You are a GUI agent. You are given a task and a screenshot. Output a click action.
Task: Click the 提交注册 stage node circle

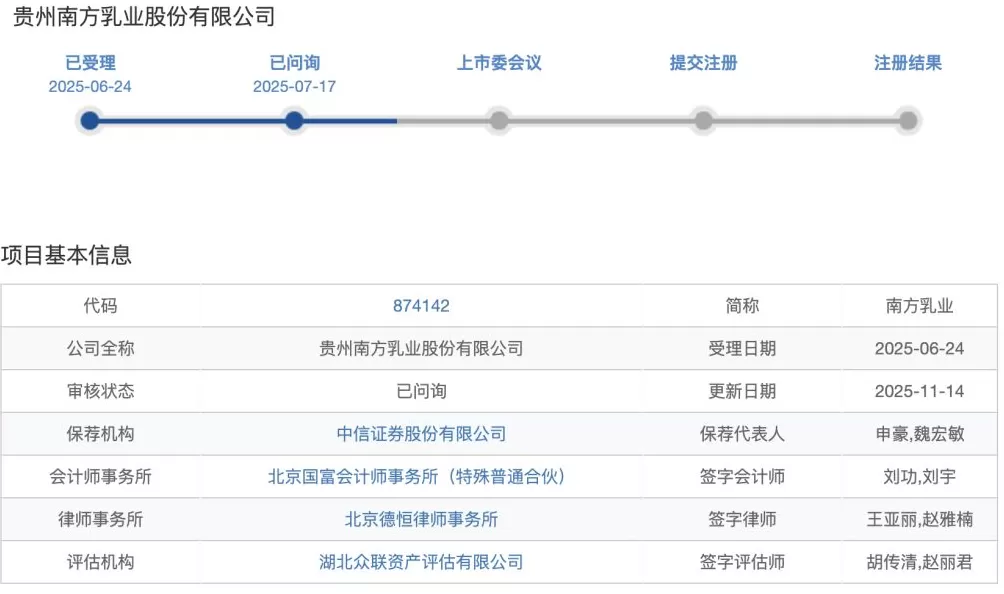704,120
